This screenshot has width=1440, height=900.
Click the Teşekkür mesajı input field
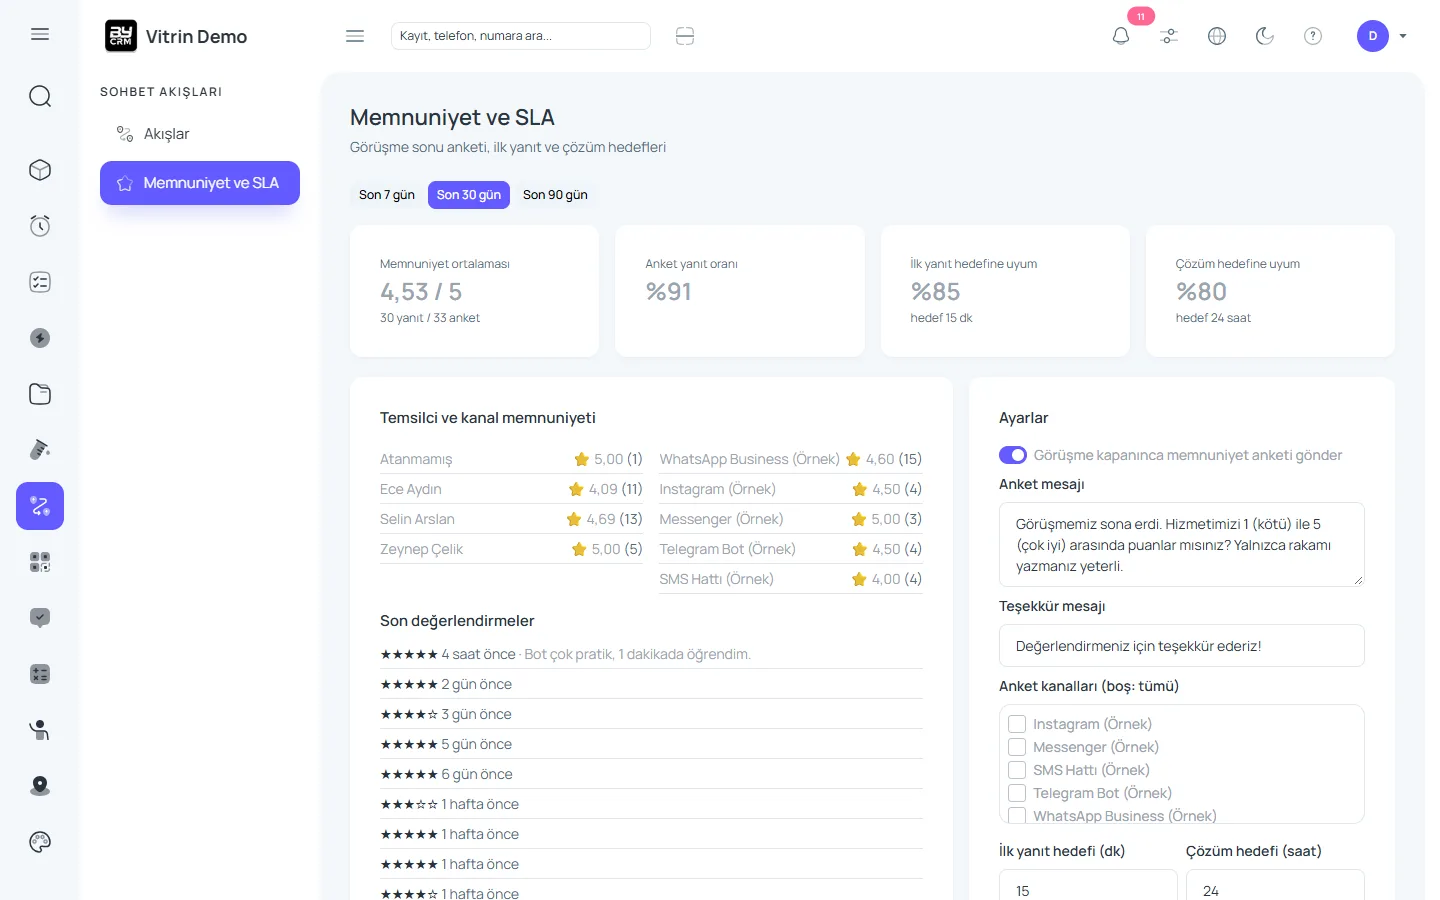[1182, 646]
